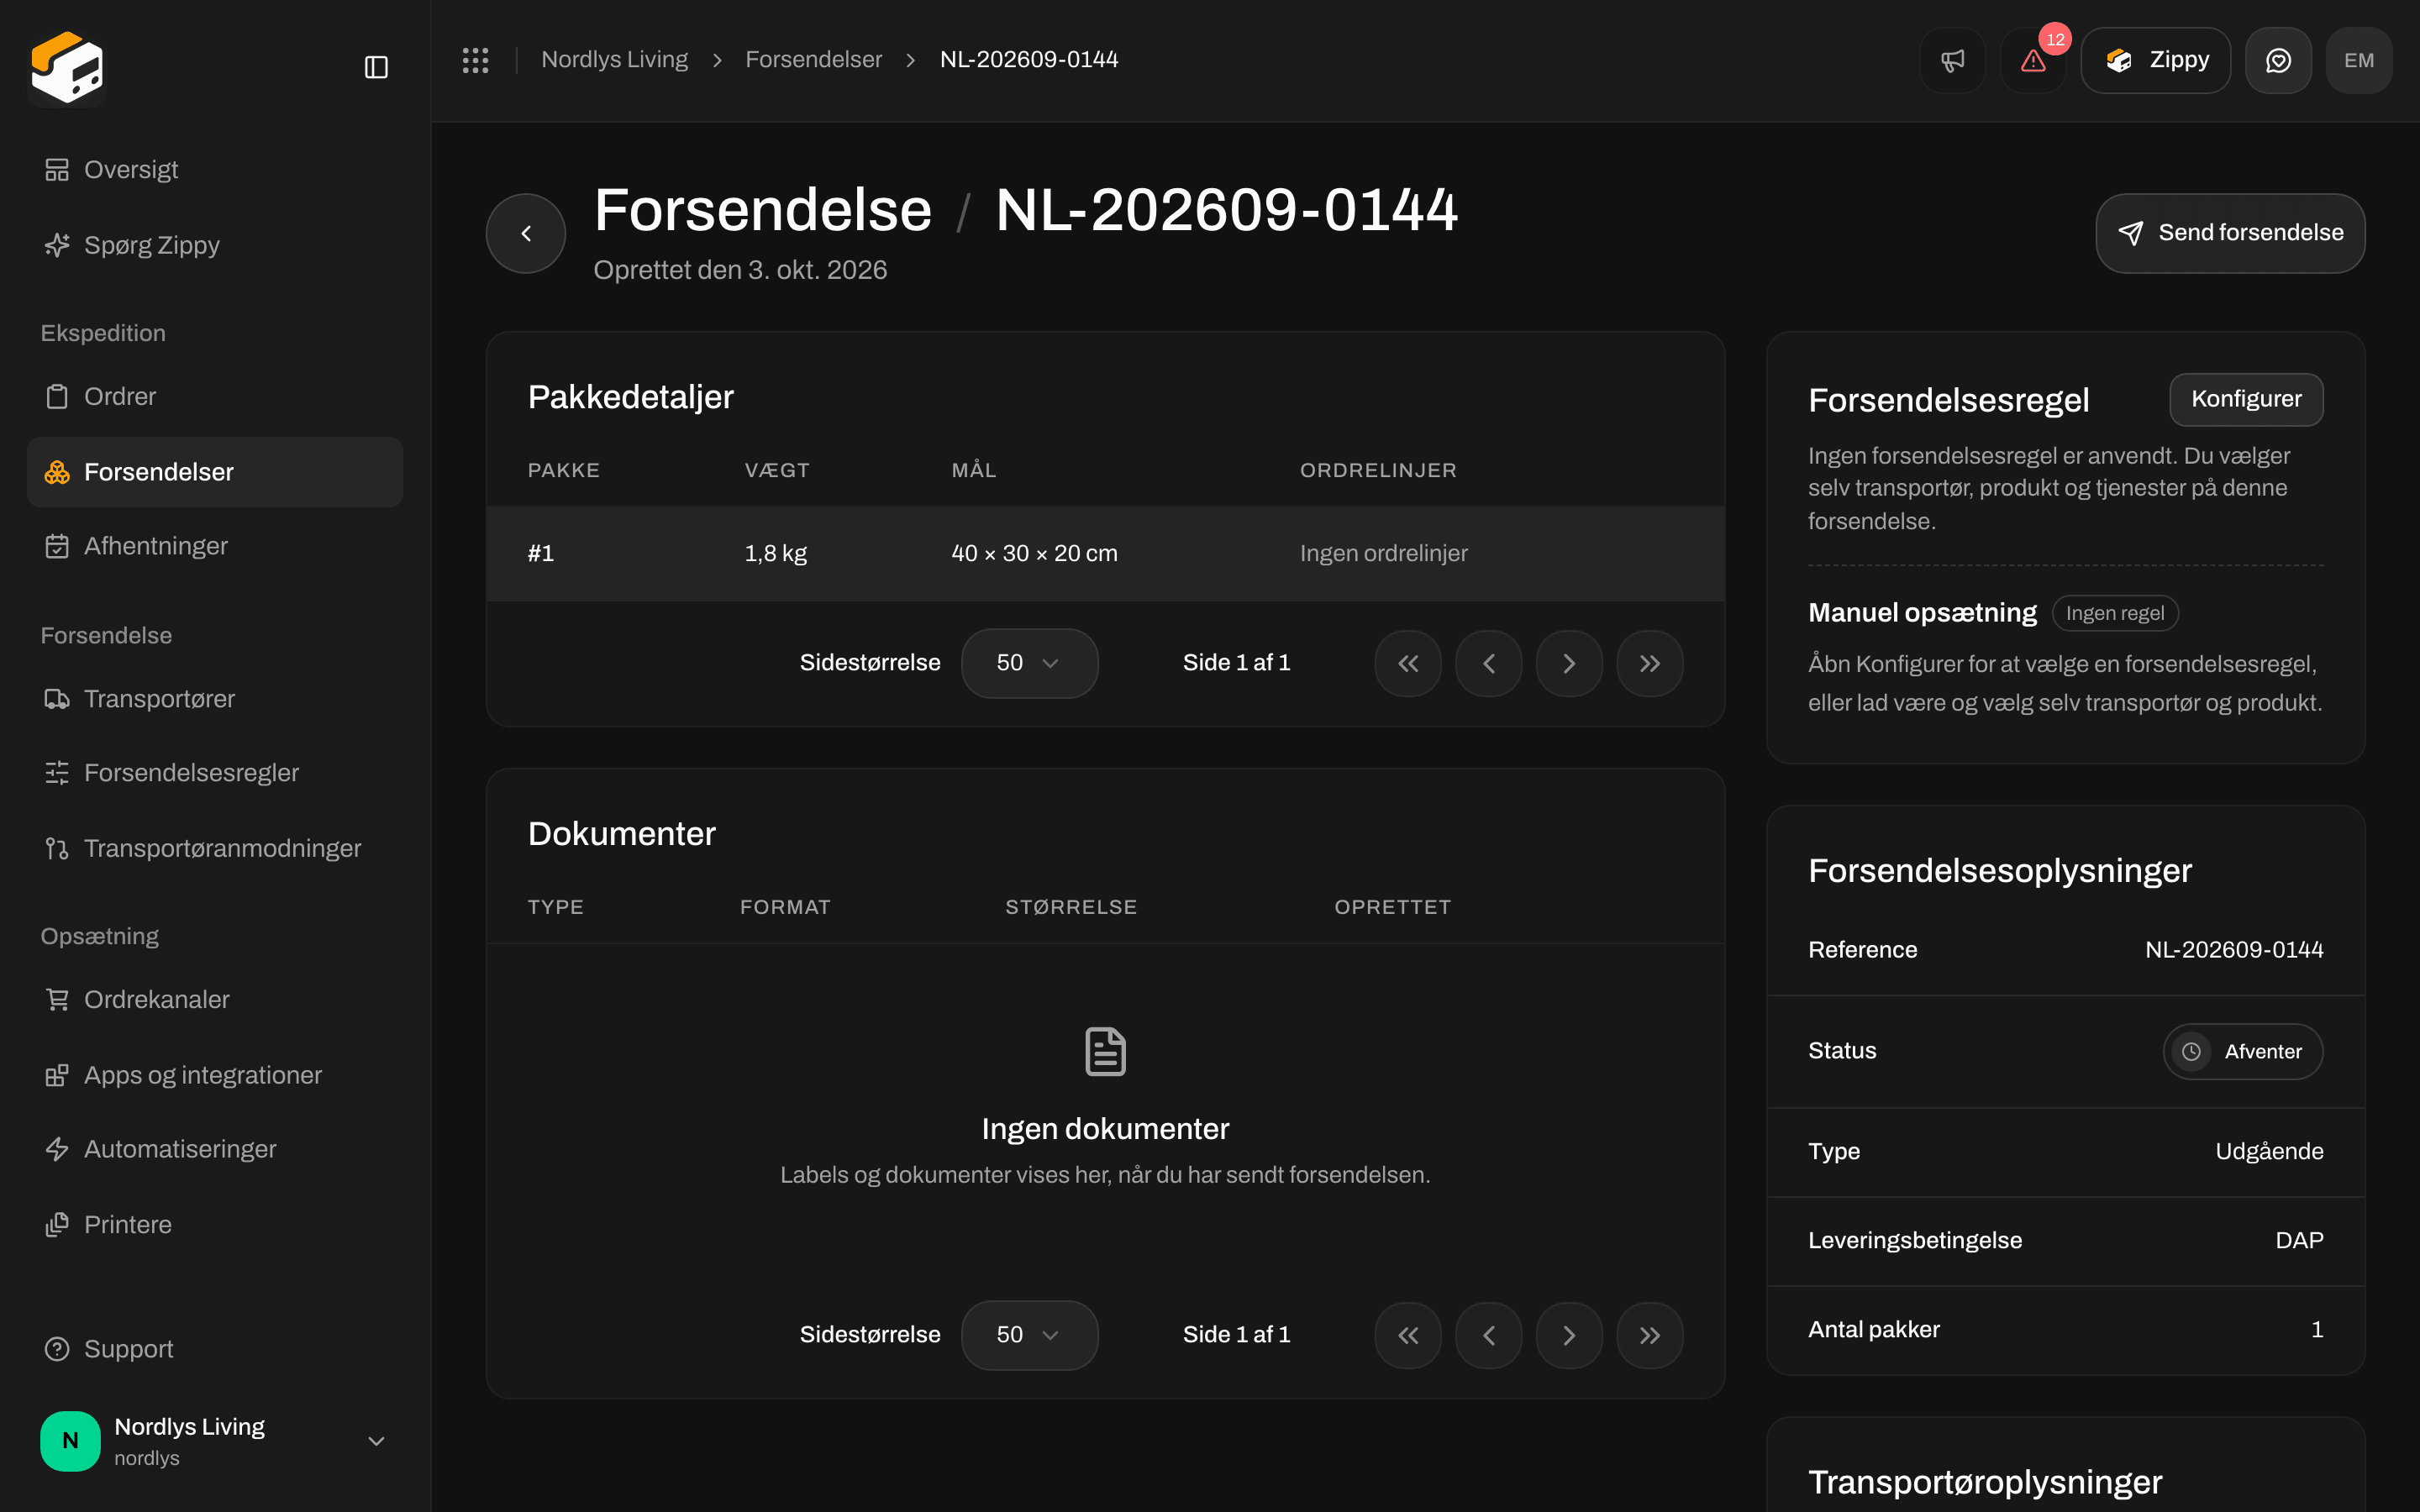Open Spørg Zippy in the sidebar
The height and width of the screenshot is (1512, 2420).
click(x=215, y=245)
